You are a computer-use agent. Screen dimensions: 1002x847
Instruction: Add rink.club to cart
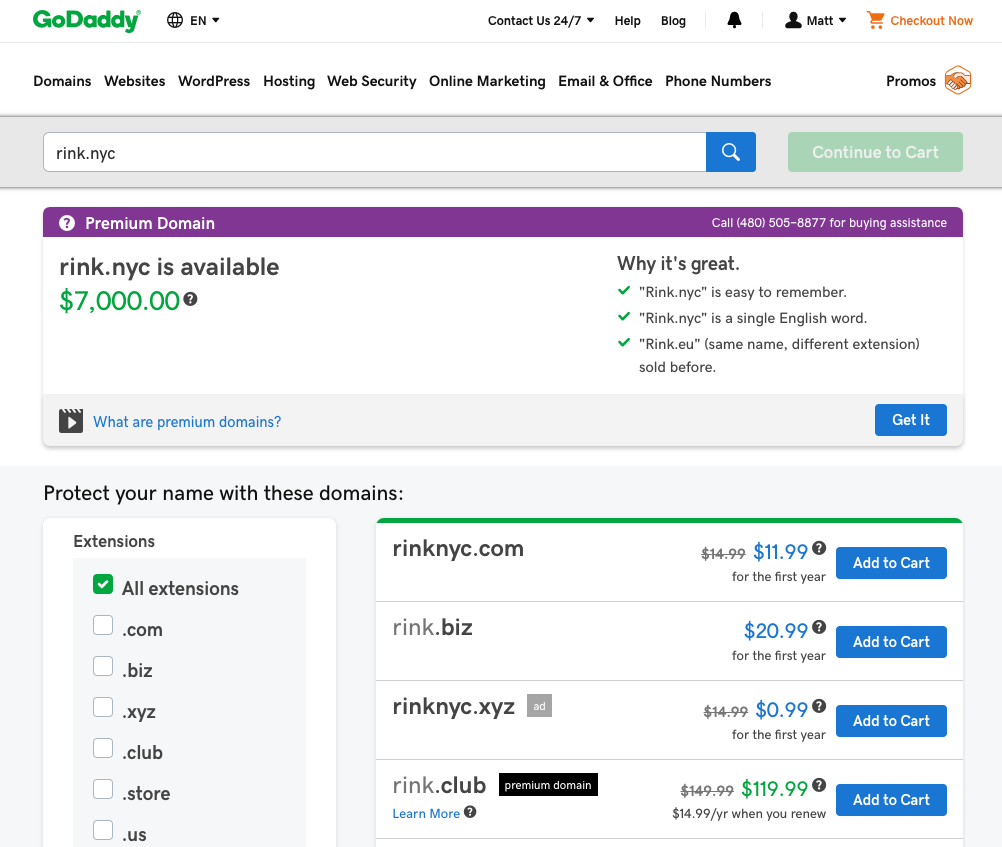[x=891, y=800]
